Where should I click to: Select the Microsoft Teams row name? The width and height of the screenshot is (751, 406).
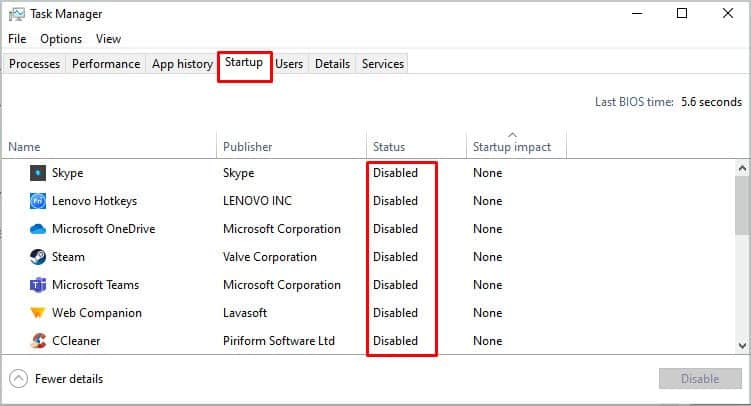(95, 285)
